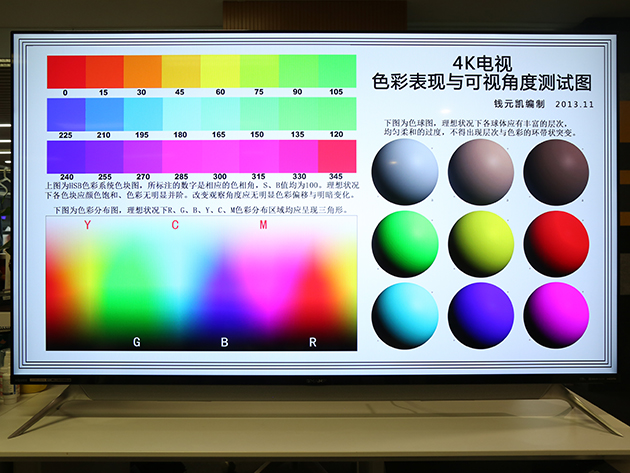The image size is (630, 473).
Task: Select the green block labeled 105
Action: [337, 72]
